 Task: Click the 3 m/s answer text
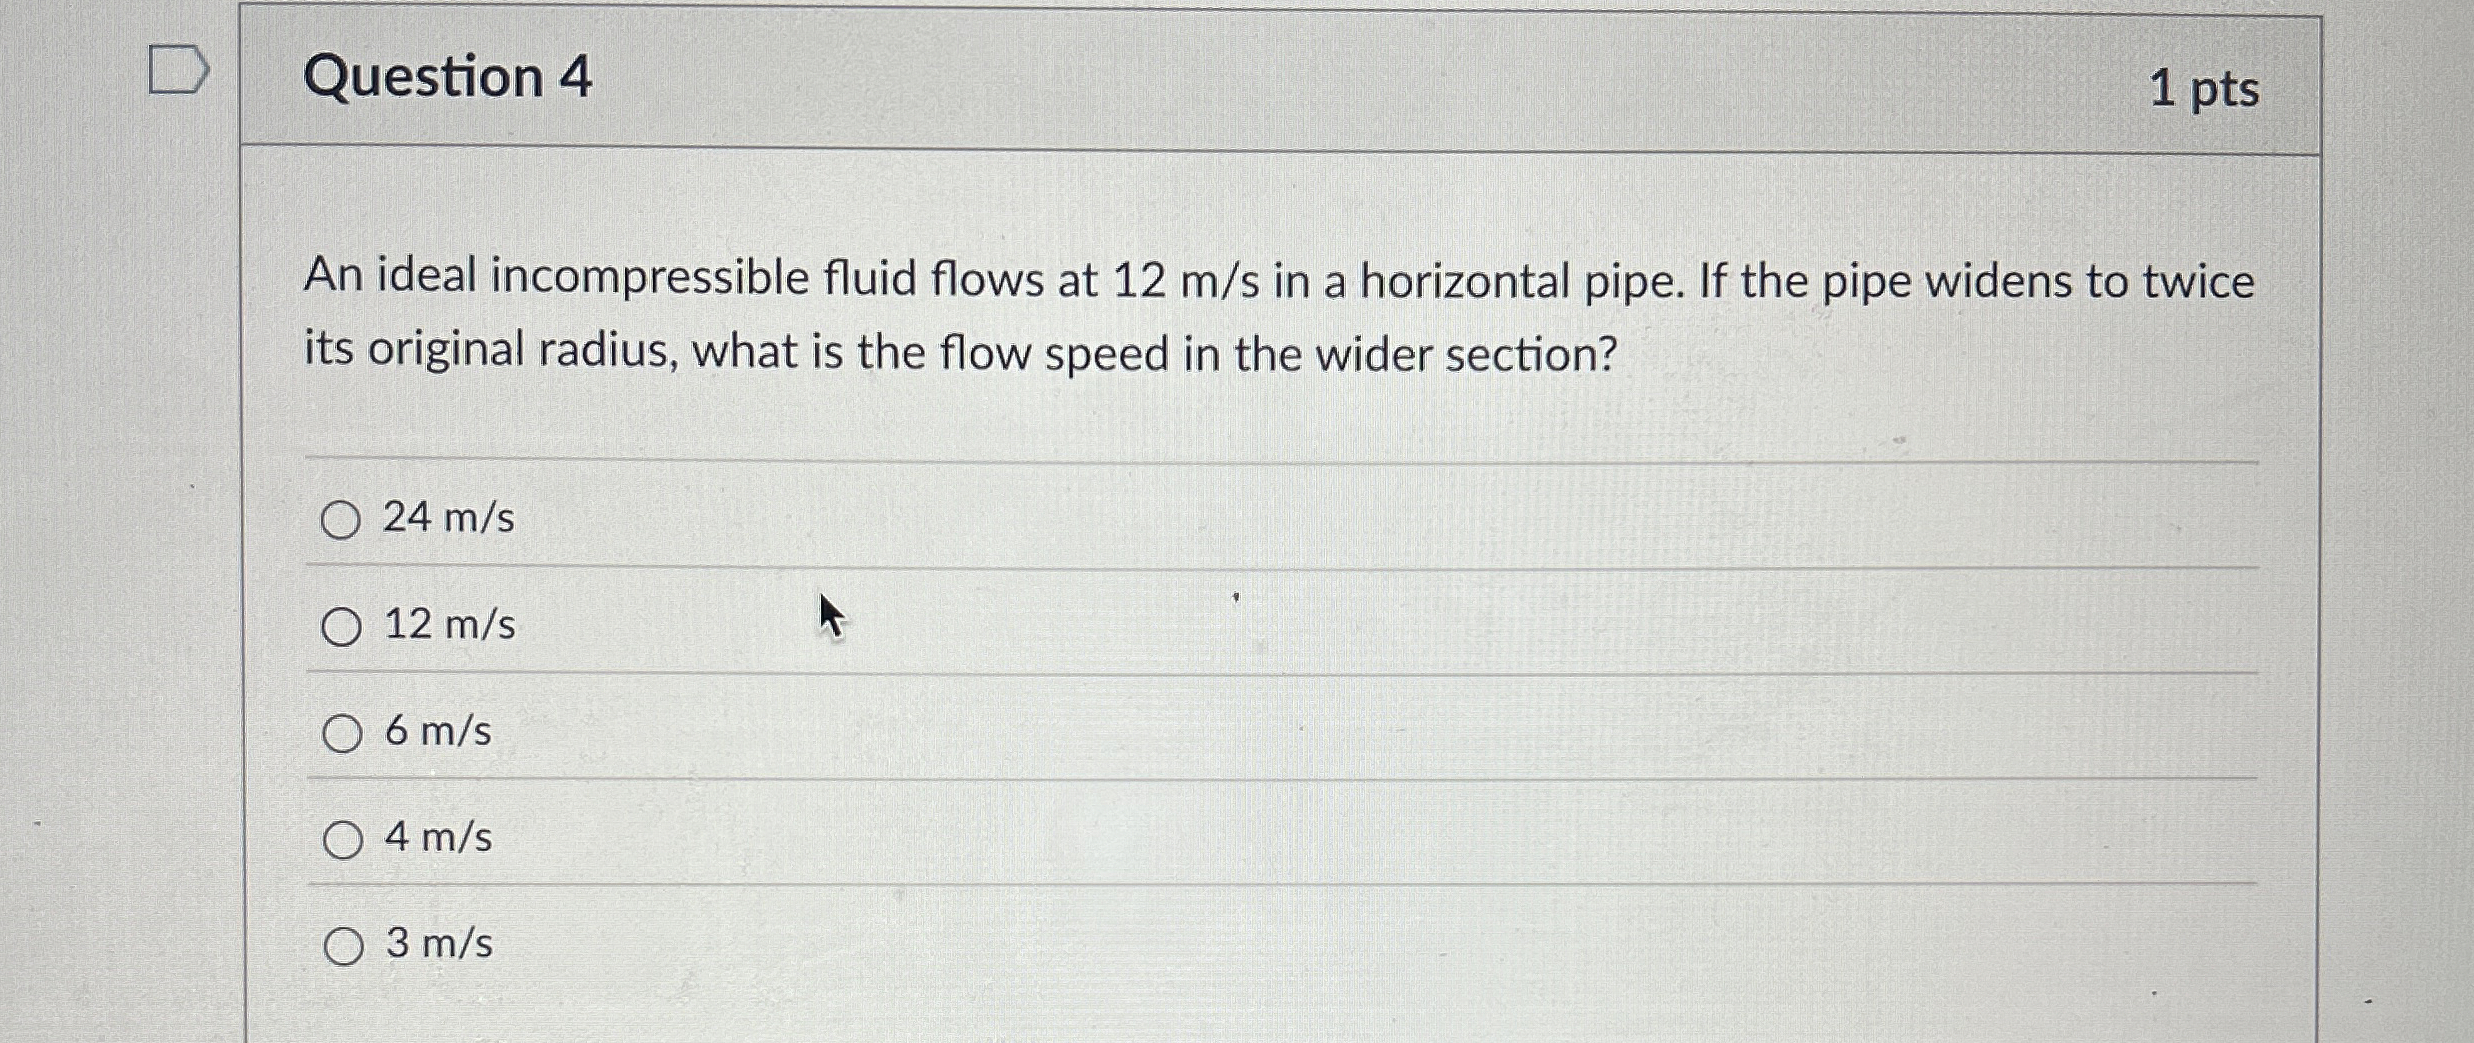[x=437, y=944]
